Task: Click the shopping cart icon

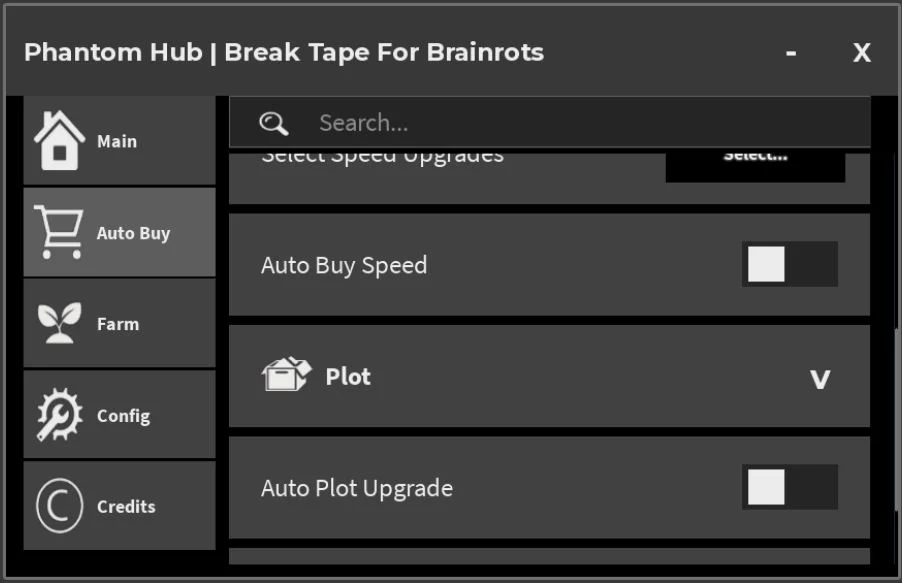Action: (x=59, y=232)
